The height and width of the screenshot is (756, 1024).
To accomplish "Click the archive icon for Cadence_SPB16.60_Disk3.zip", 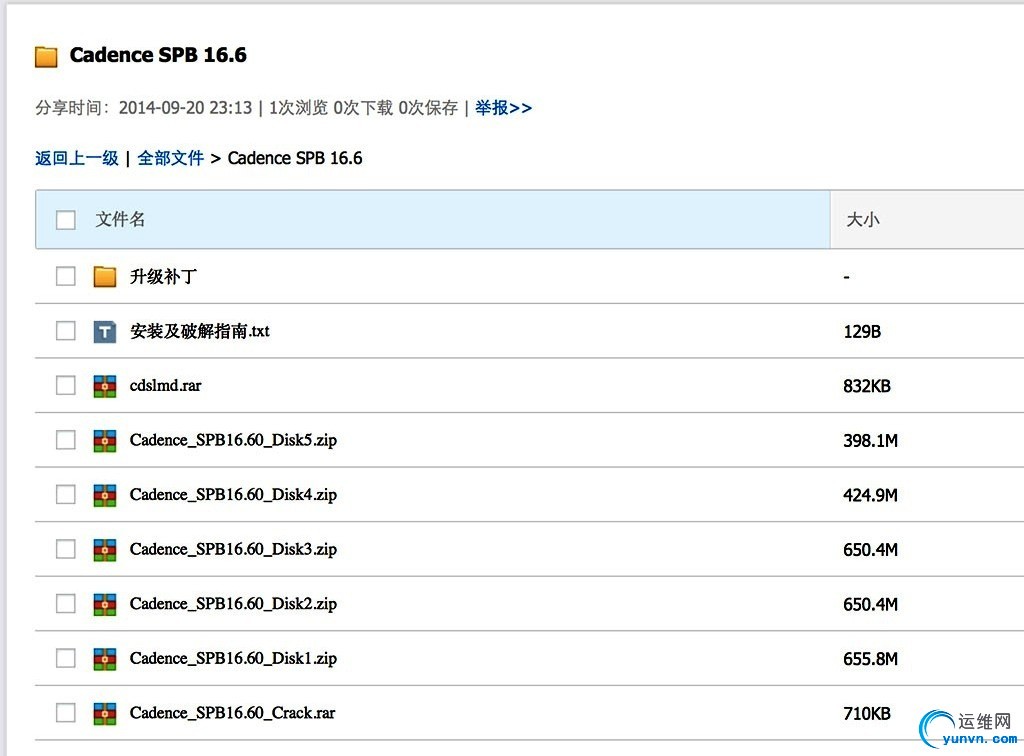I will (105, 550).
